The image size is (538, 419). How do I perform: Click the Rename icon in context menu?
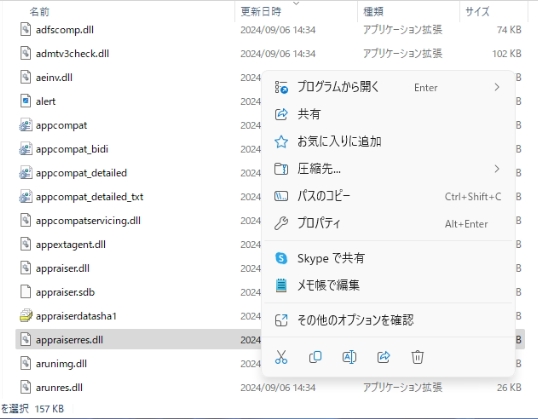349,357
